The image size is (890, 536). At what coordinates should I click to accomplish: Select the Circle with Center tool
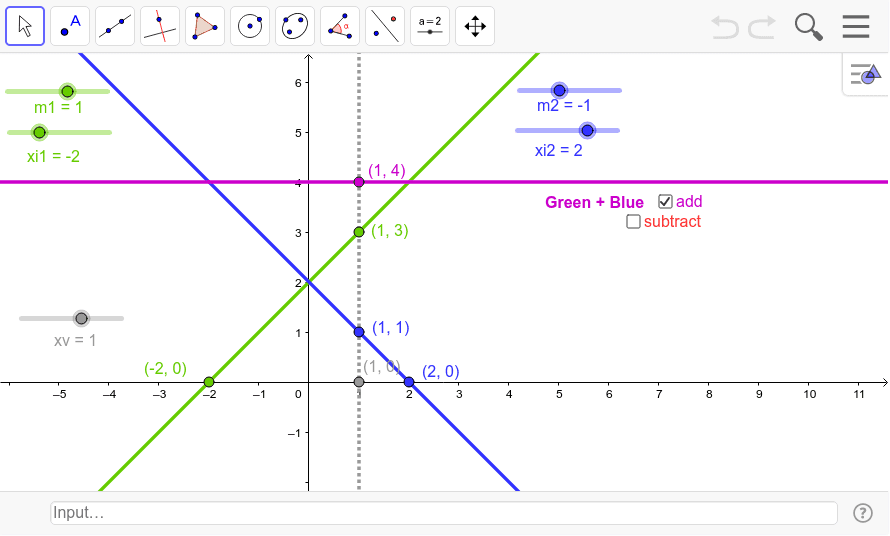pyautogui.click(x=250, y=26)
